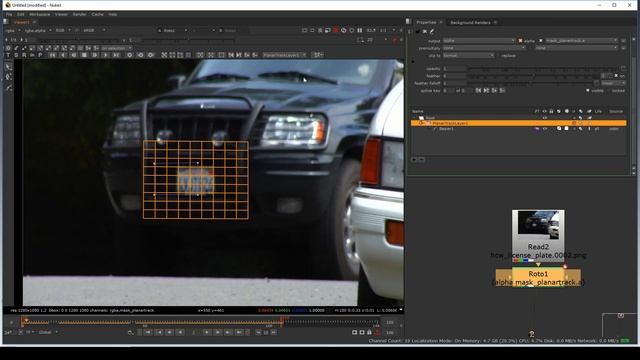The height and width of the screenshot is (360, 640).
Task: Open the premultiply dropdown
Action: point(484,48)
